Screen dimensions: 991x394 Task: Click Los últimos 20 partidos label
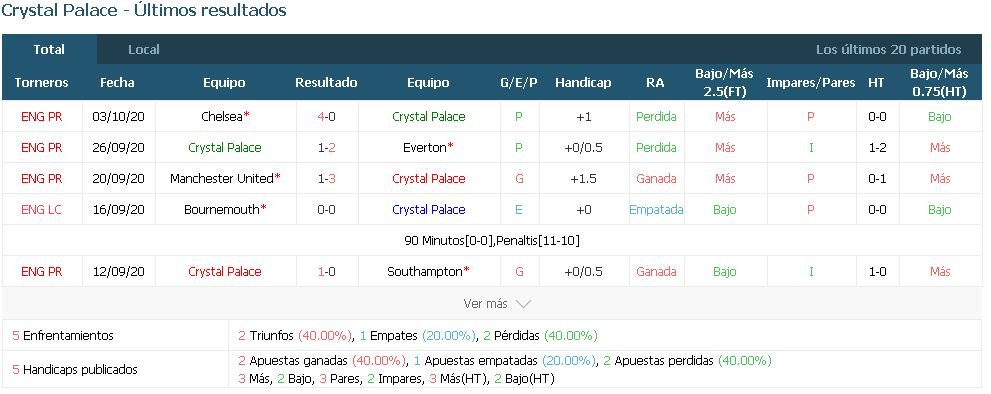(888, 49)
